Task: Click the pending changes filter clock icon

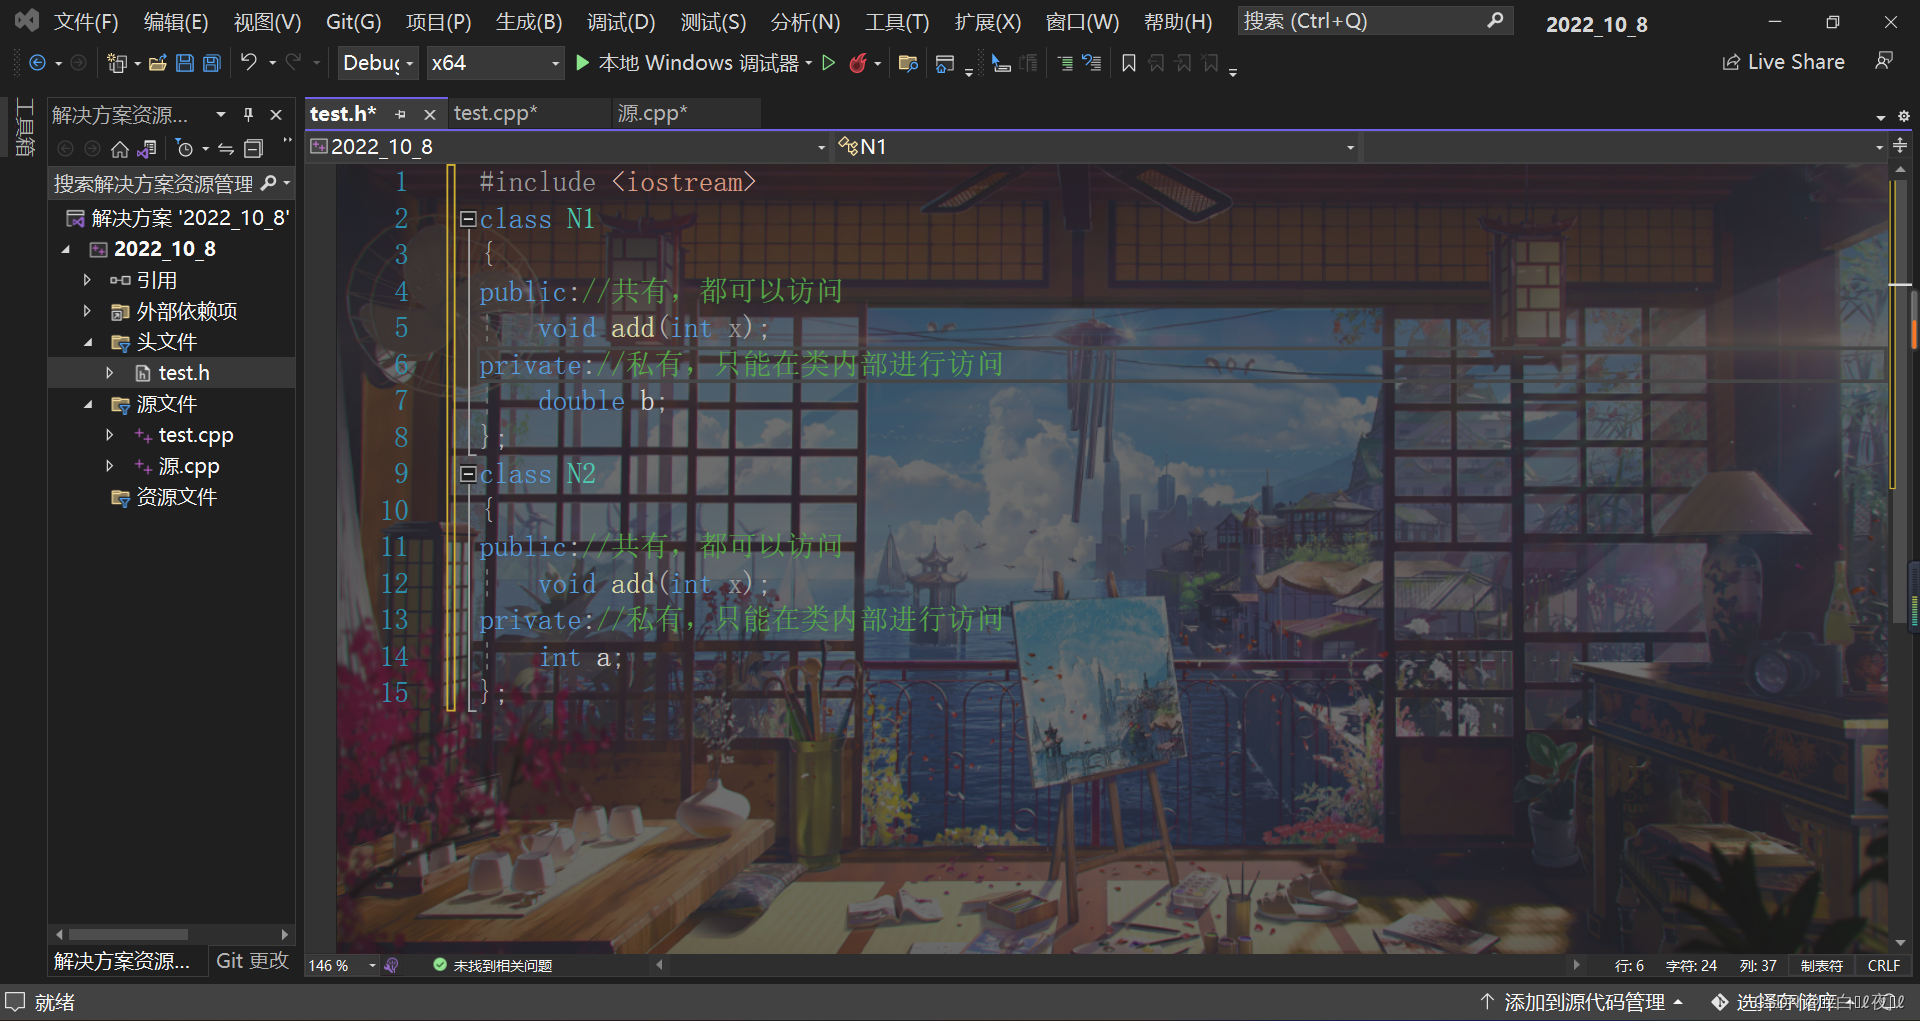Action: click(x=185, y=149)
